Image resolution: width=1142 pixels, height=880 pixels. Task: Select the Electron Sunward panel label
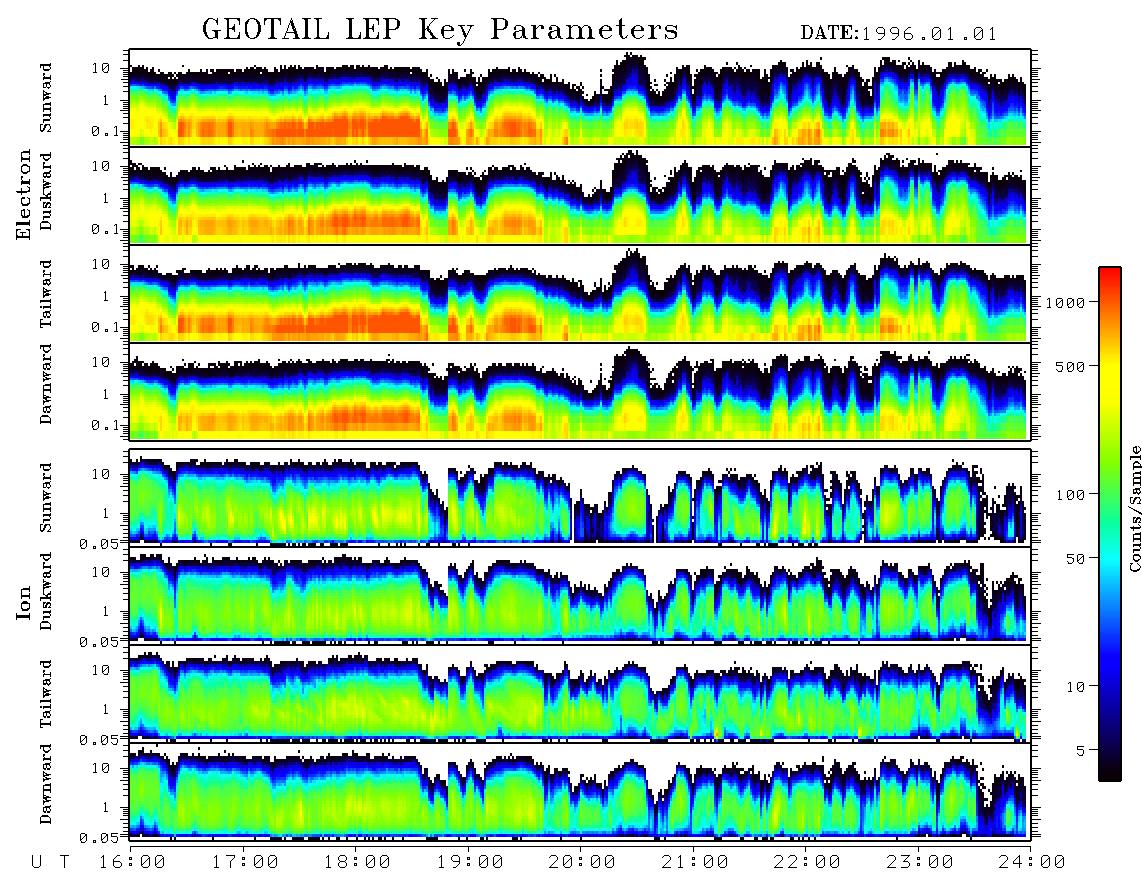[46, 98]
